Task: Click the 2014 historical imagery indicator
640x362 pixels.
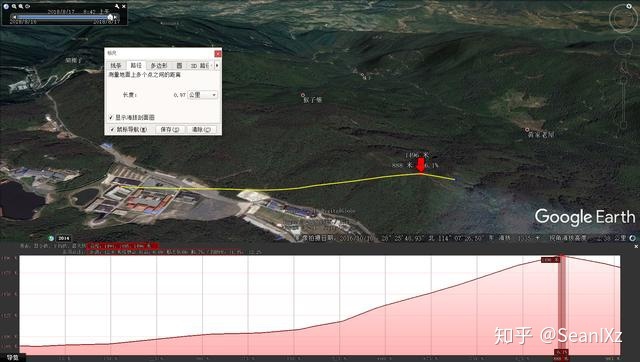Action: (x=63, y=238)
